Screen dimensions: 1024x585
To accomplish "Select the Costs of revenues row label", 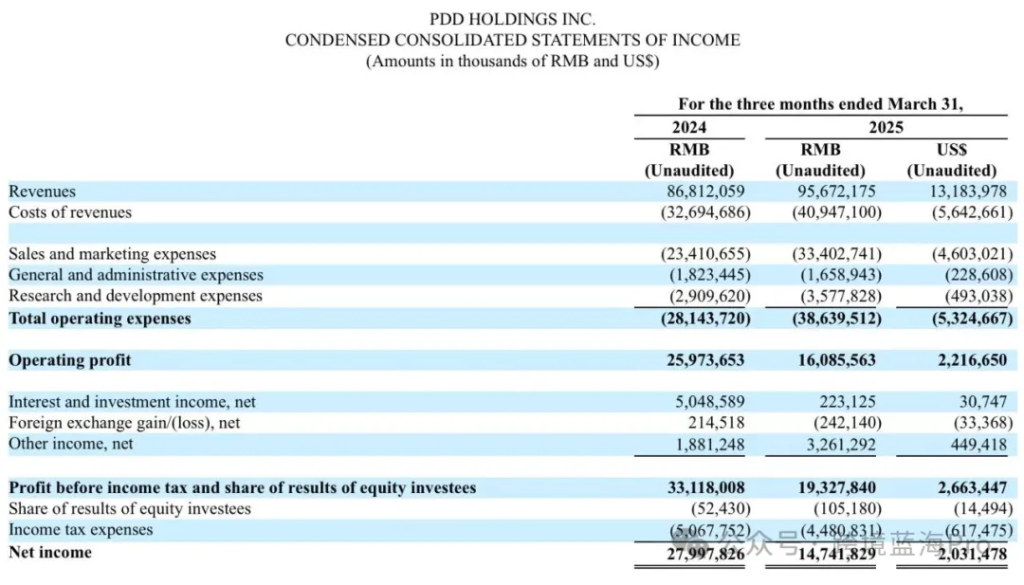I will [70, 212].
